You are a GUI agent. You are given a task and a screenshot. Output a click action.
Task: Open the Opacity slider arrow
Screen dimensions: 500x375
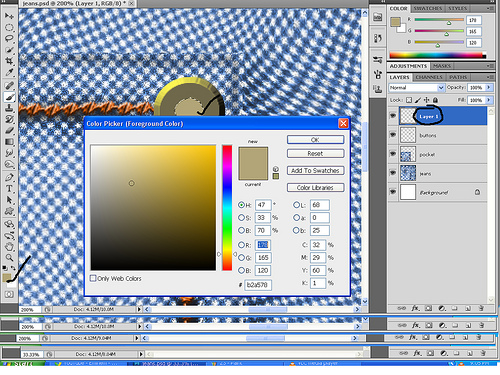tap(489, 87)
